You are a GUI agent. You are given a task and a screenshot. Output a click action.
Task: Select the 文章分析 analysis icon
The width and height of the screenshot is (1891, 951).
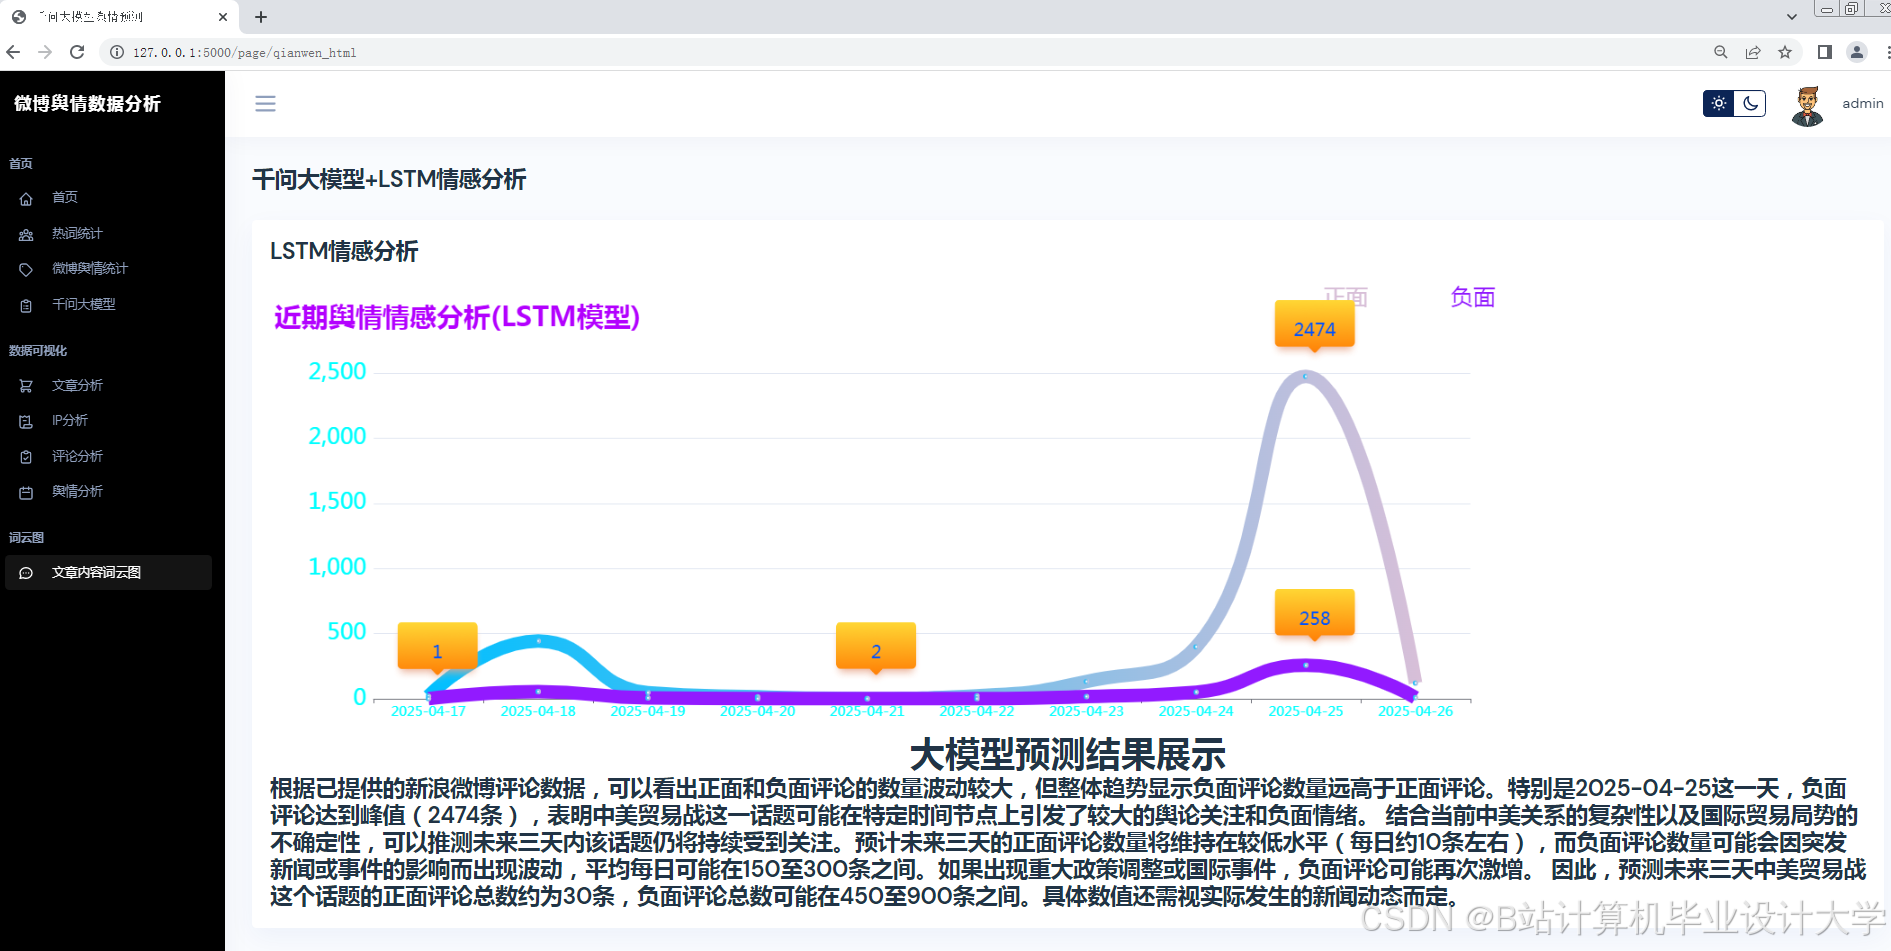[x=26, y=385]
